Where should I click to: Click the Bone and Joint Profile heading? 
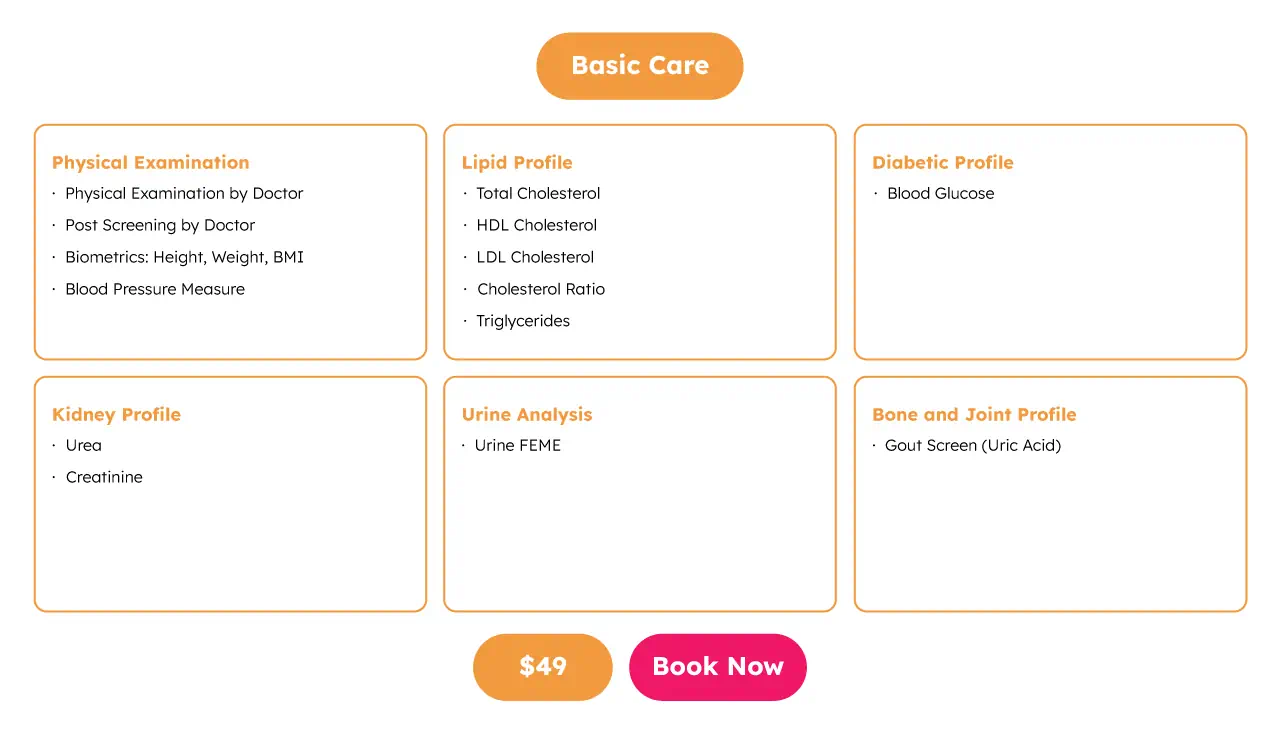coord(974,415)
